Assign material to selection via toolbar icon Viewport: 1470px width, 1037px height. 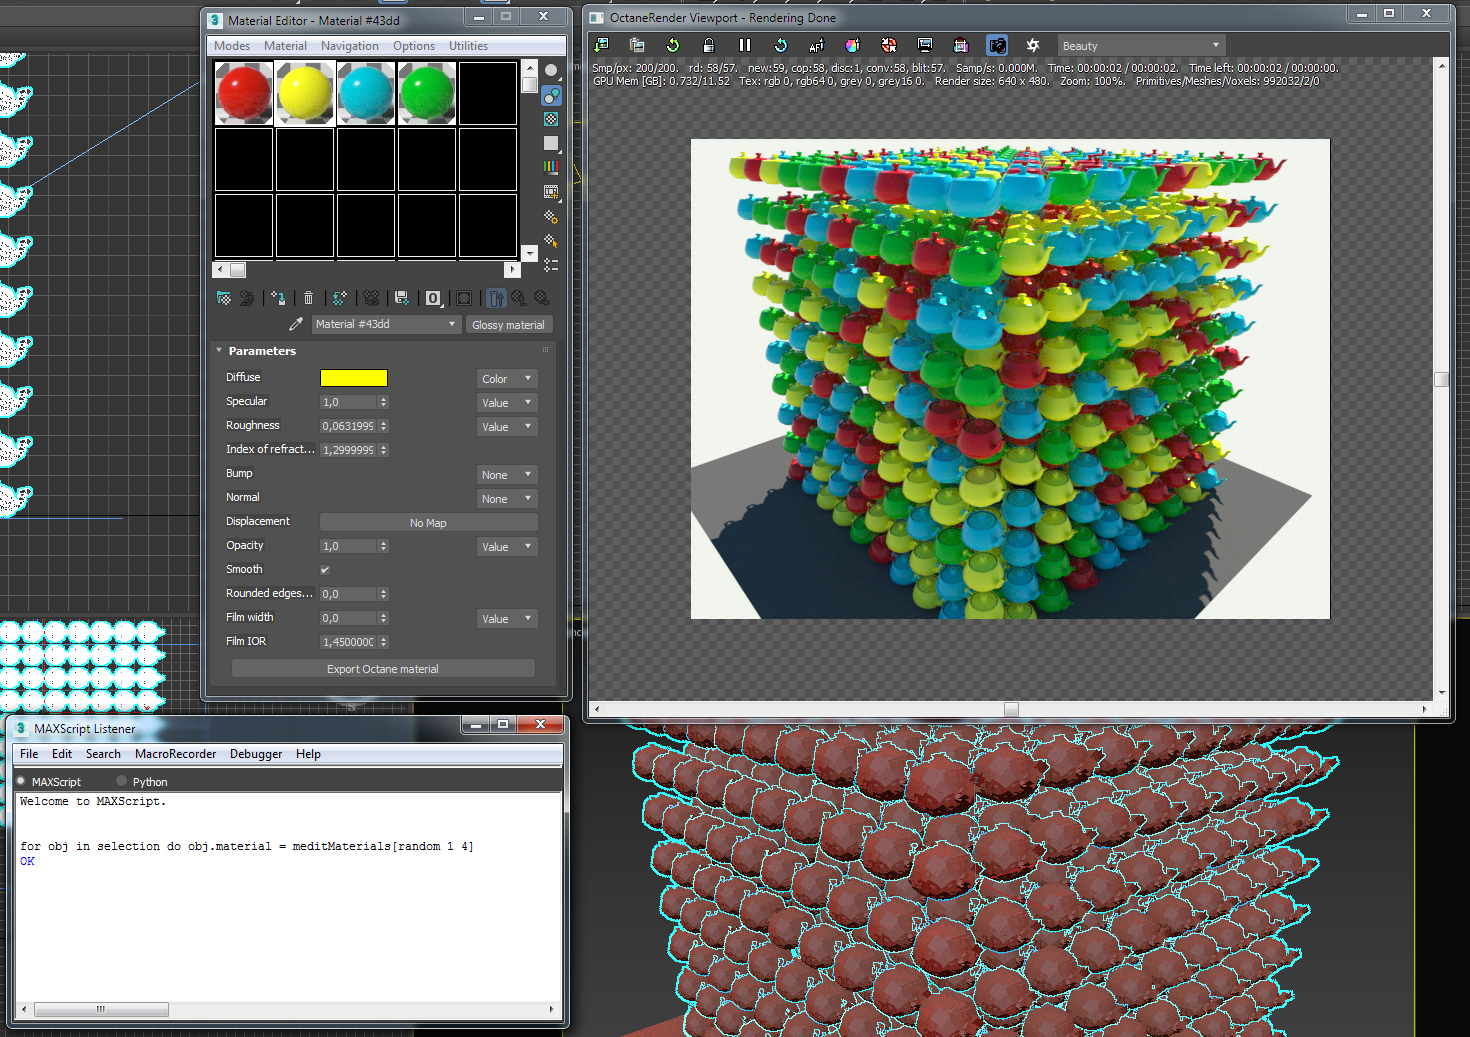278,298
